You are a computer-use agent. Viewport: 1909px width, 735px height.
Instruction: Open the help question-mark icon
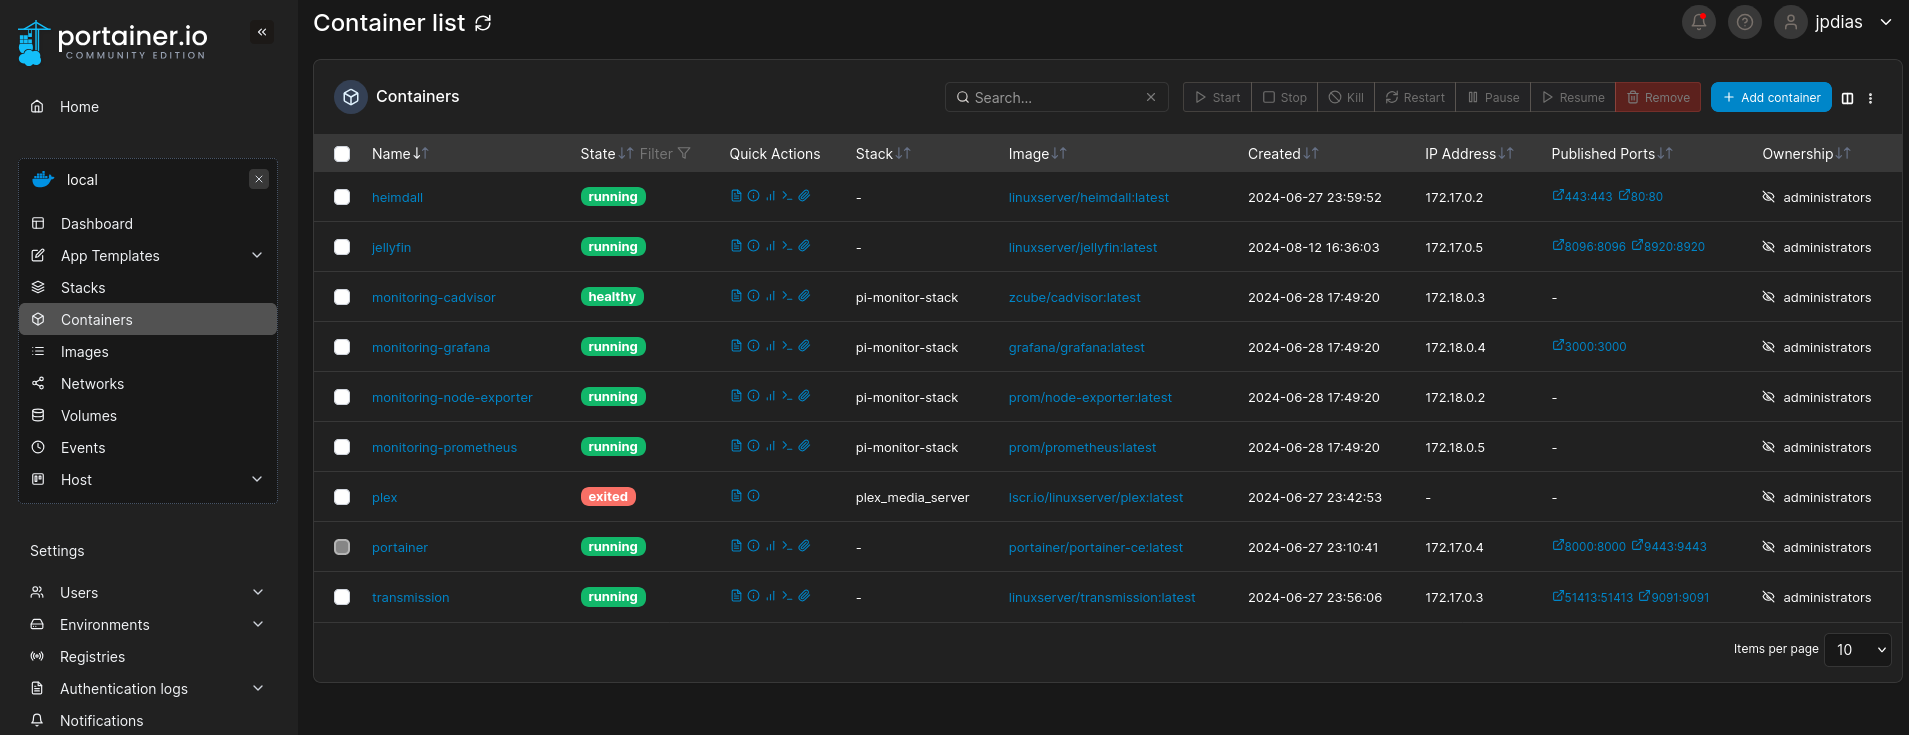[1744, 22]
